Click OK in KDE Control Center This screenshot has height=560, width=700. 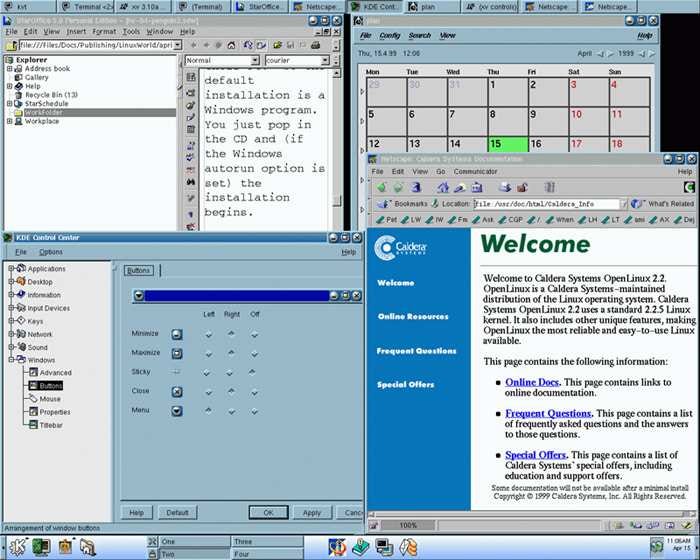coord(268,512)
